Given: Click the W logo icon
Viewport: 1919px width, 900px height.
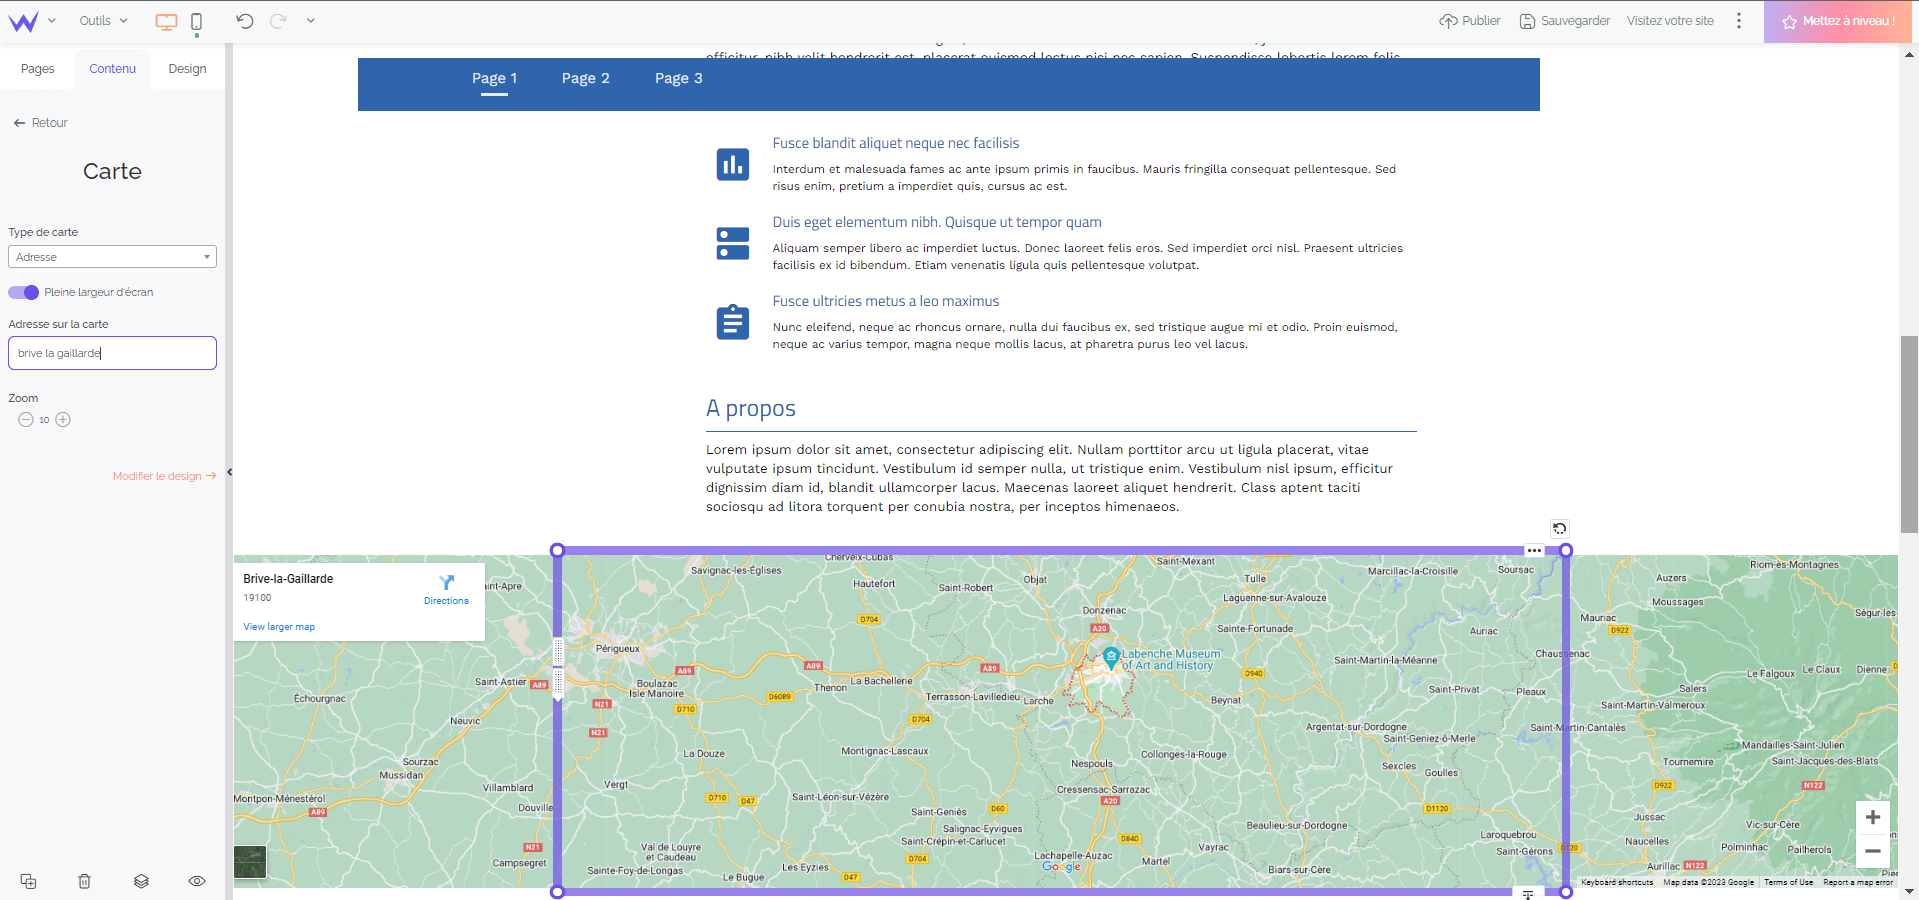Looking at the screenshot, I should [x=23, y=21].
